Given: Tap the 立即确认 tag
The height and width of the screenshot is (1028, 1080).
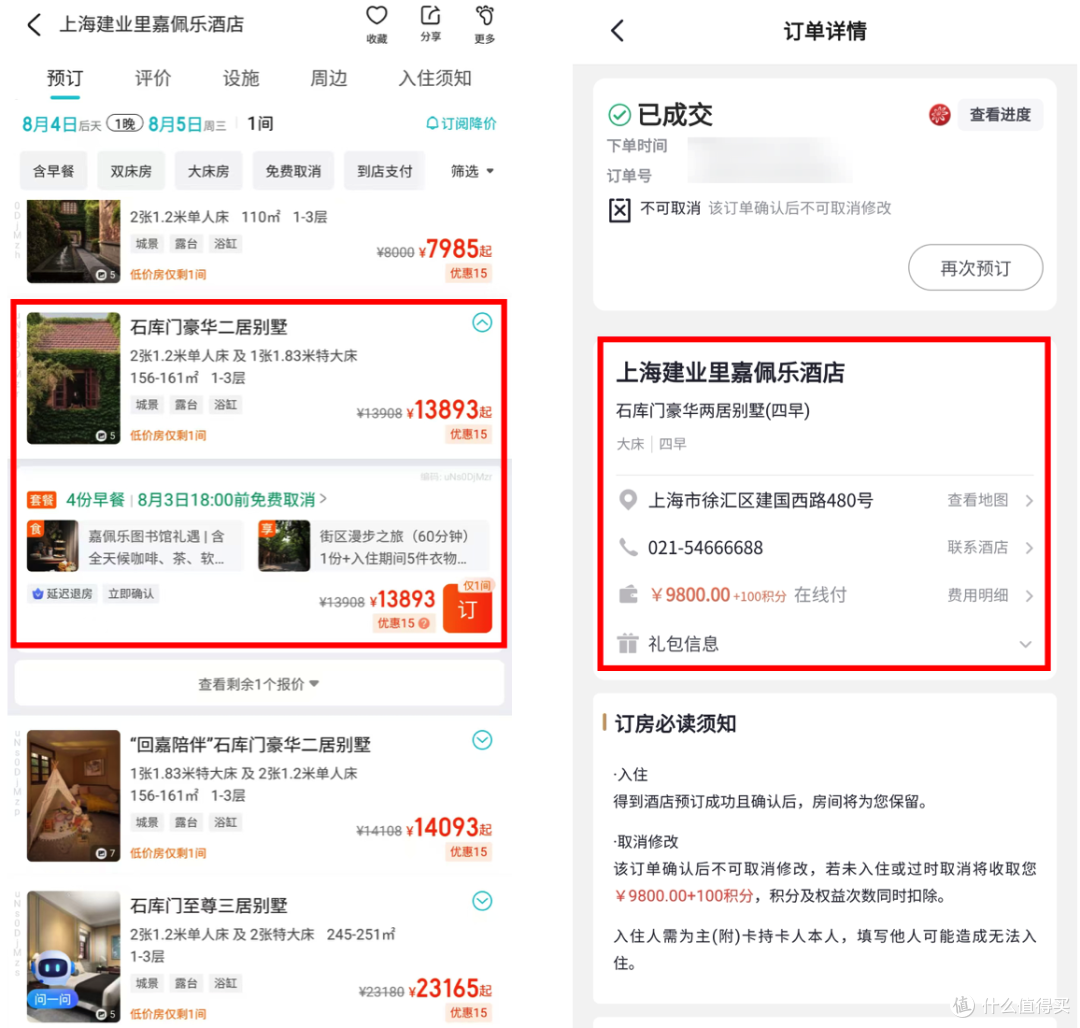Looking at the screenshot, I should pos(131,594).
